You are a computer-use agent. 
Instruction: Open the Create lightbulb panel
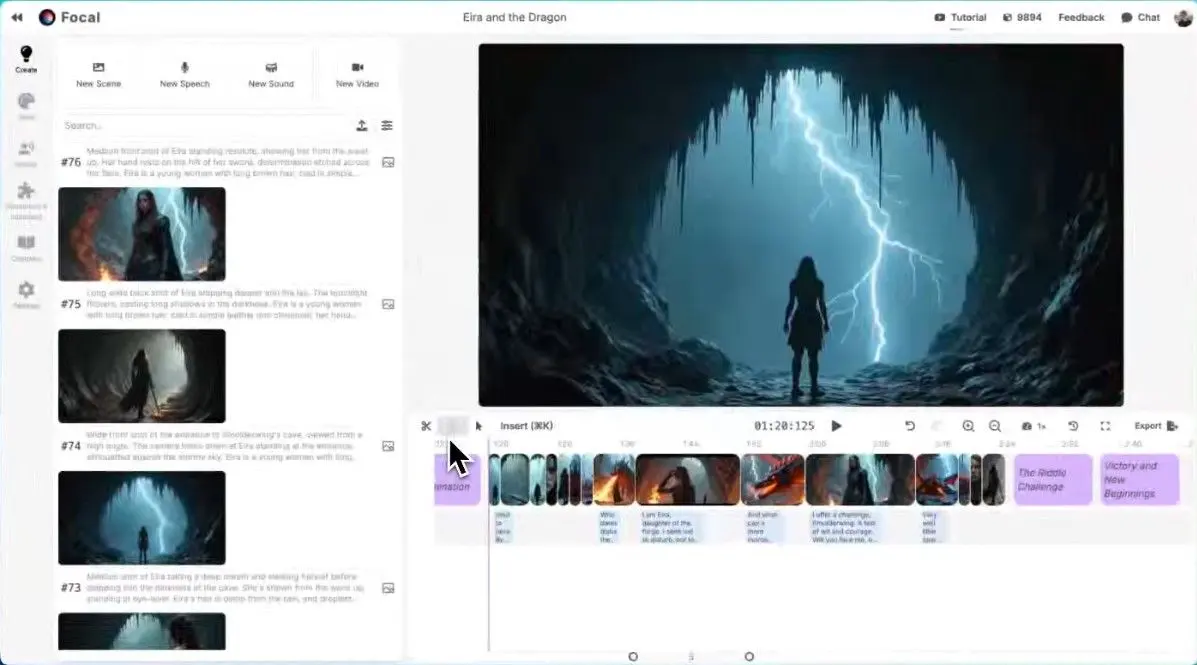pos(26,59)
